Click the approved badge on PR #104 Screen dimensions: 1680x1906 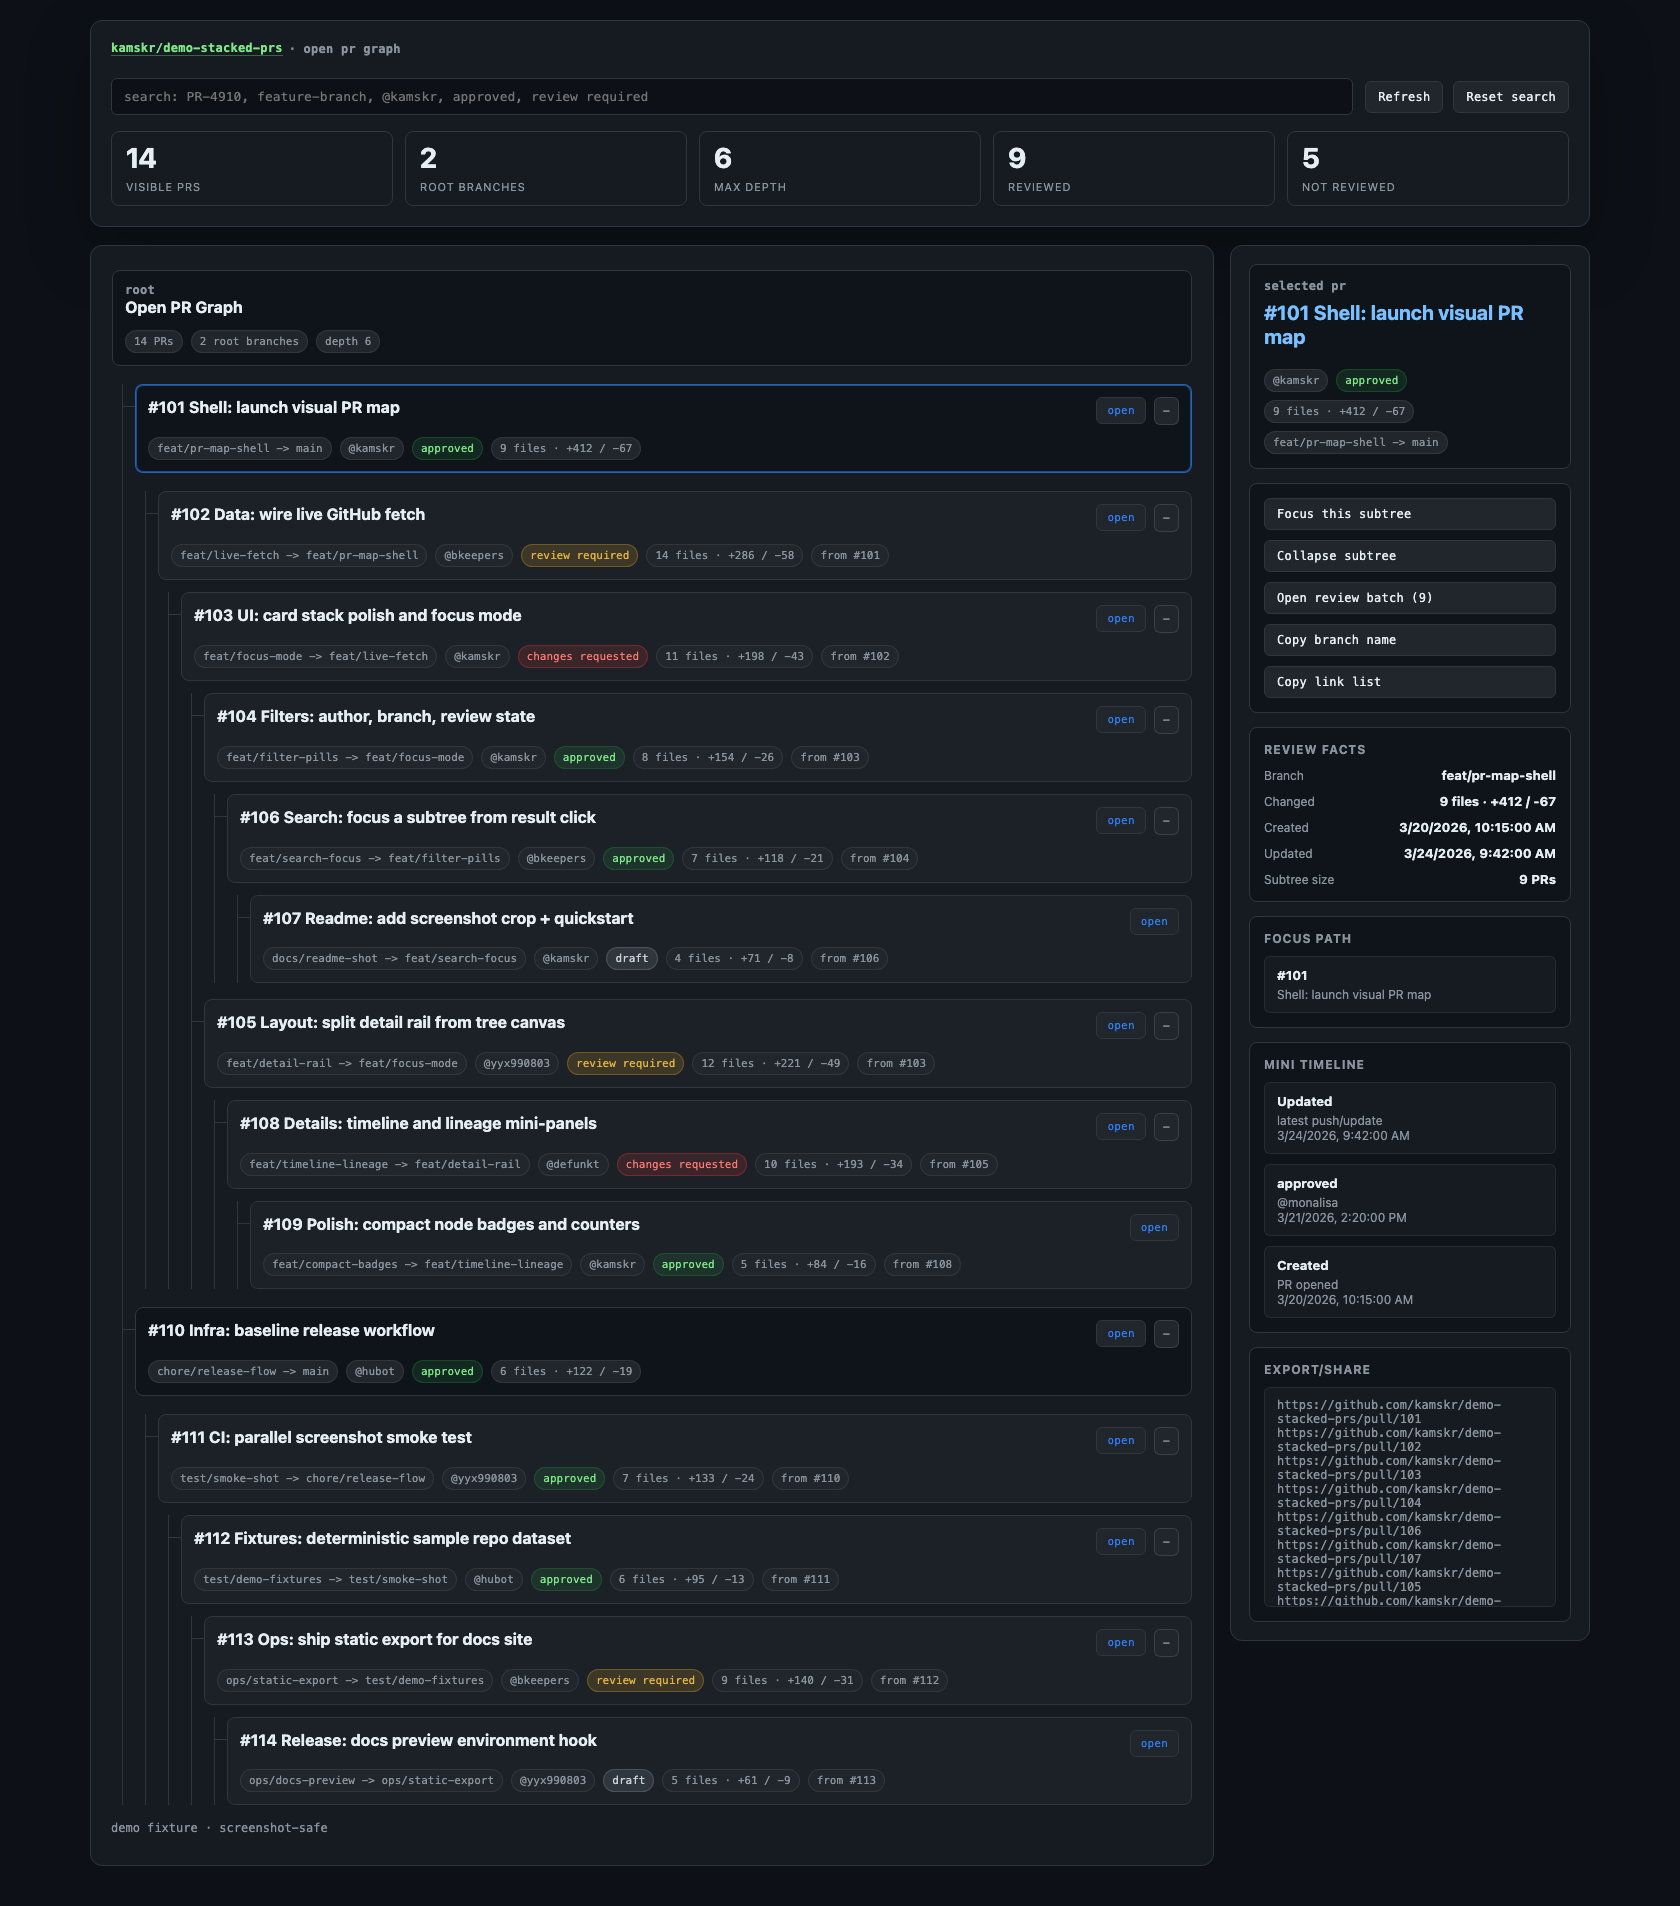click(589, 757)
